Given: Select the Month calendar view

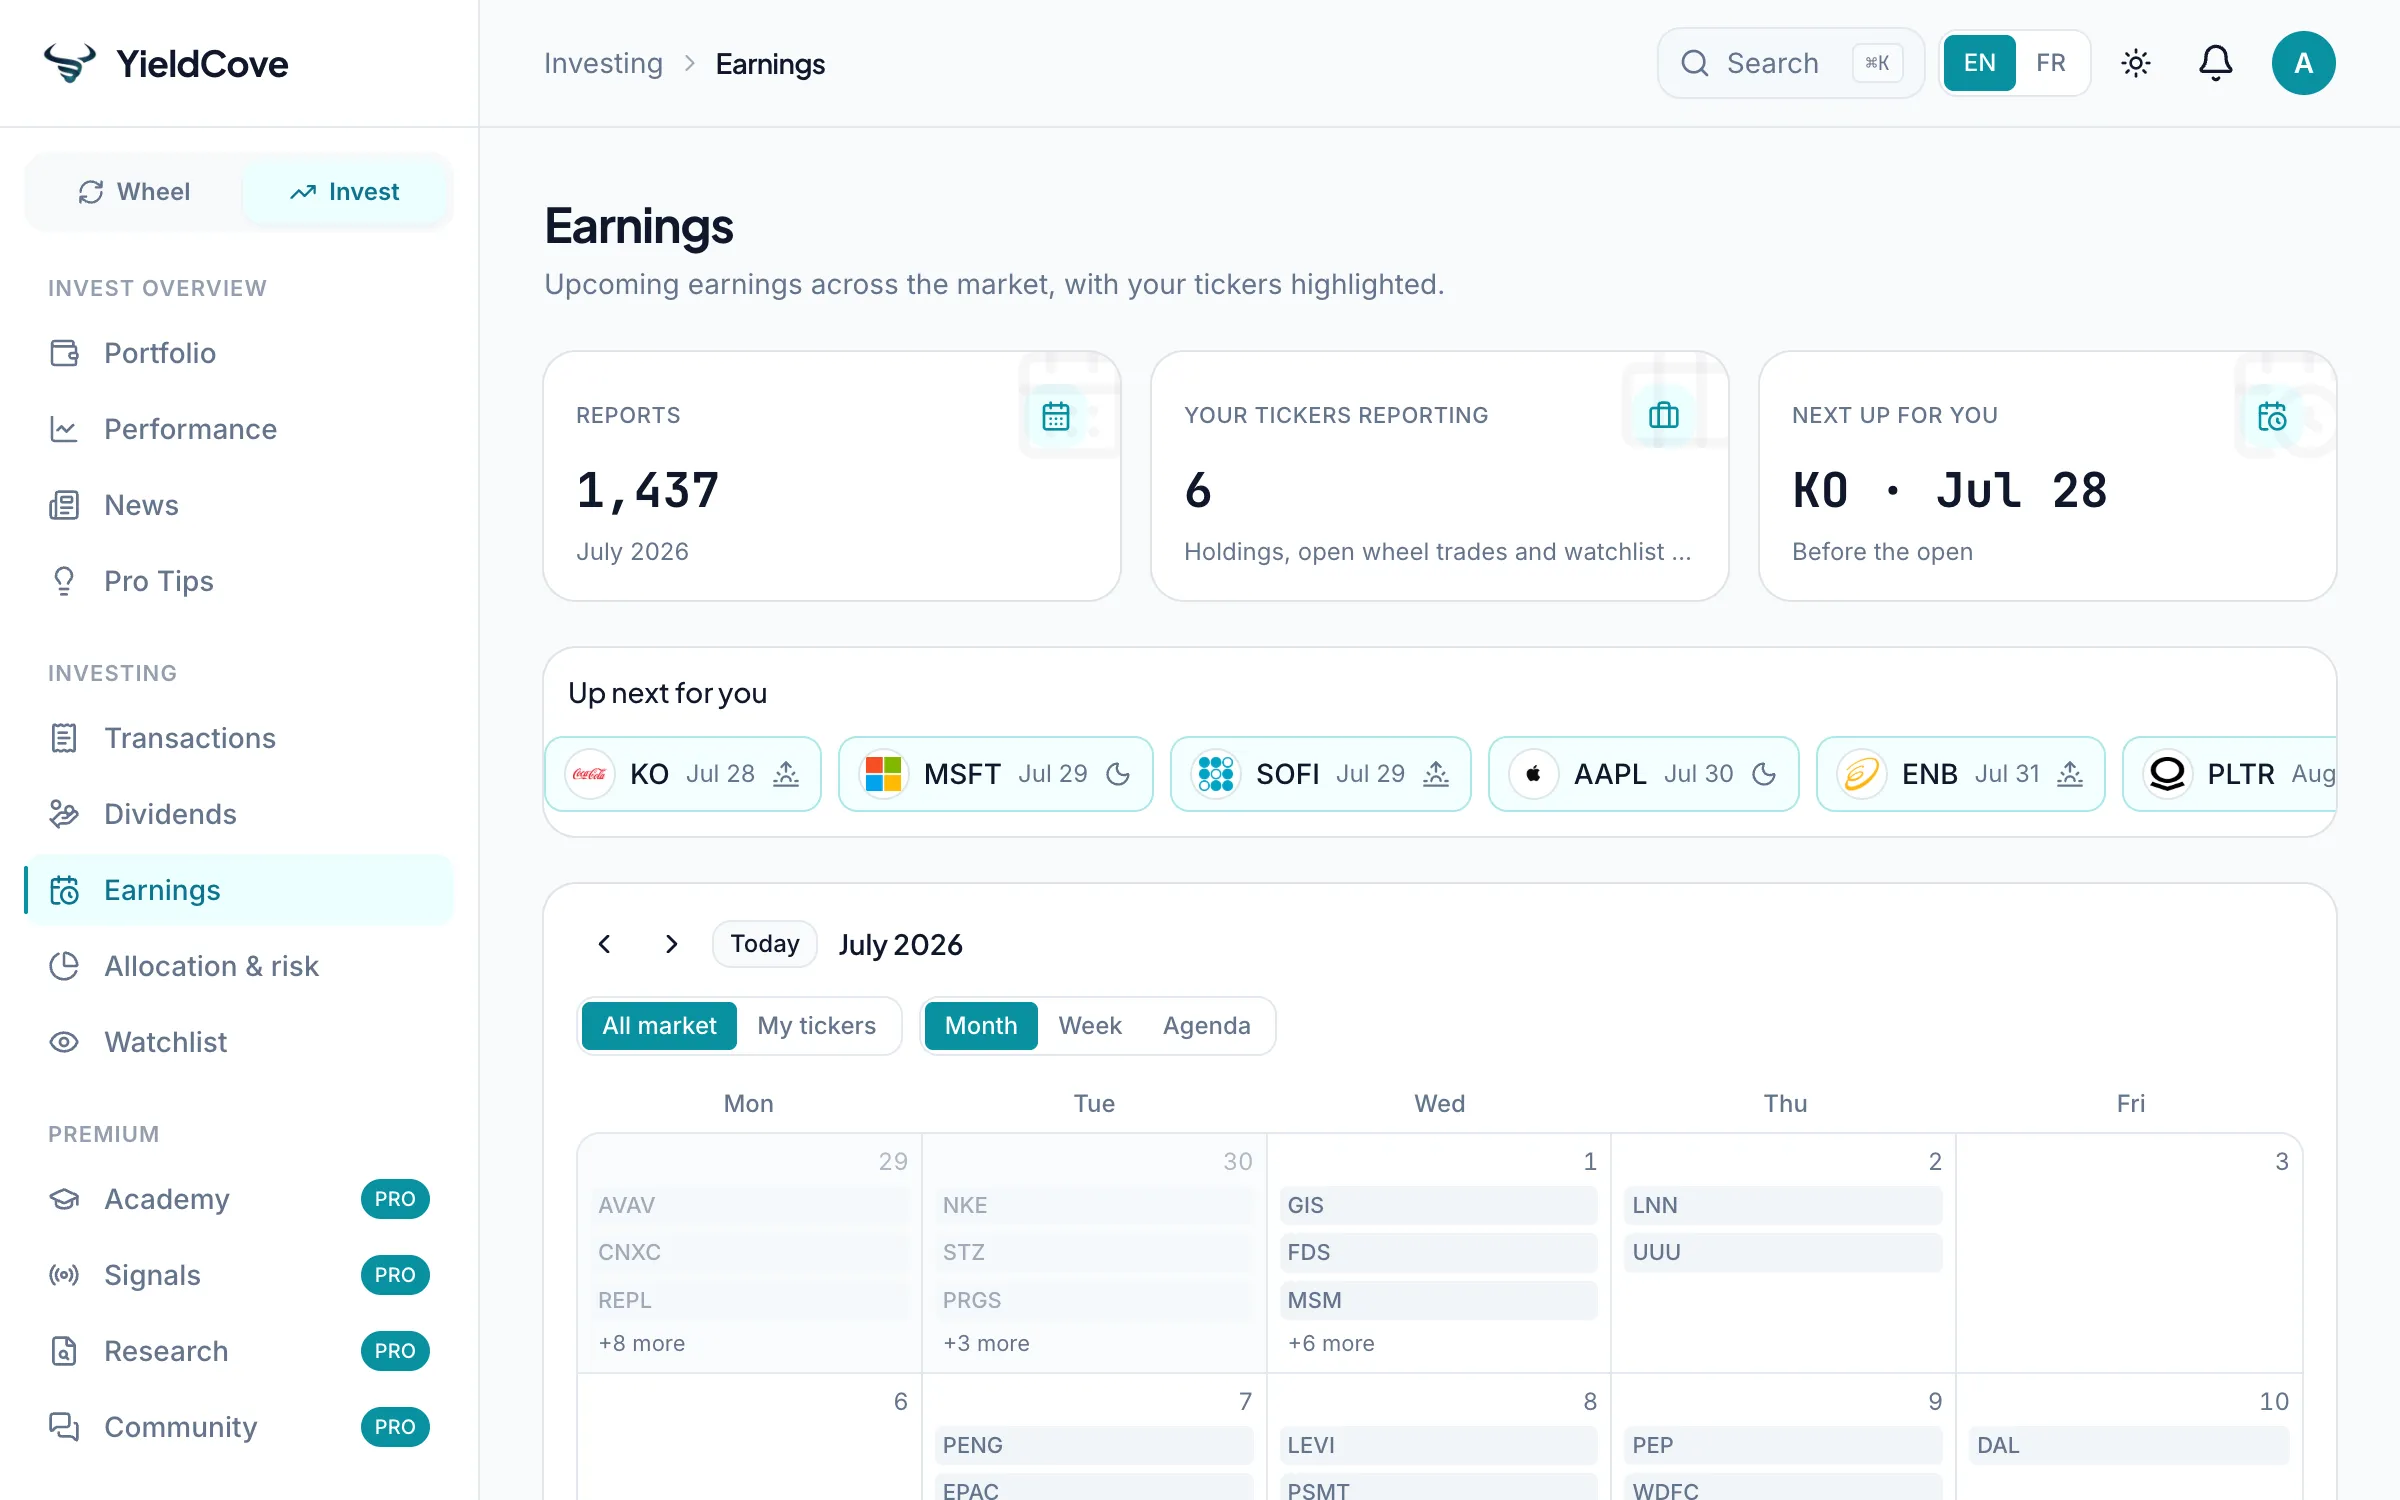Looking at the screenshot, I should coord(981,1026).
